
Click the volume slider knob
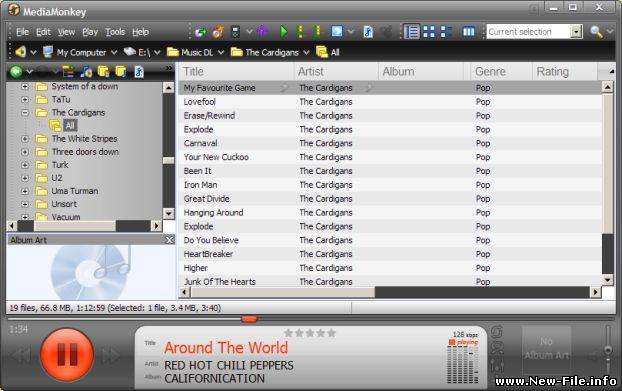pyautogui.click(x=607, y=350)
